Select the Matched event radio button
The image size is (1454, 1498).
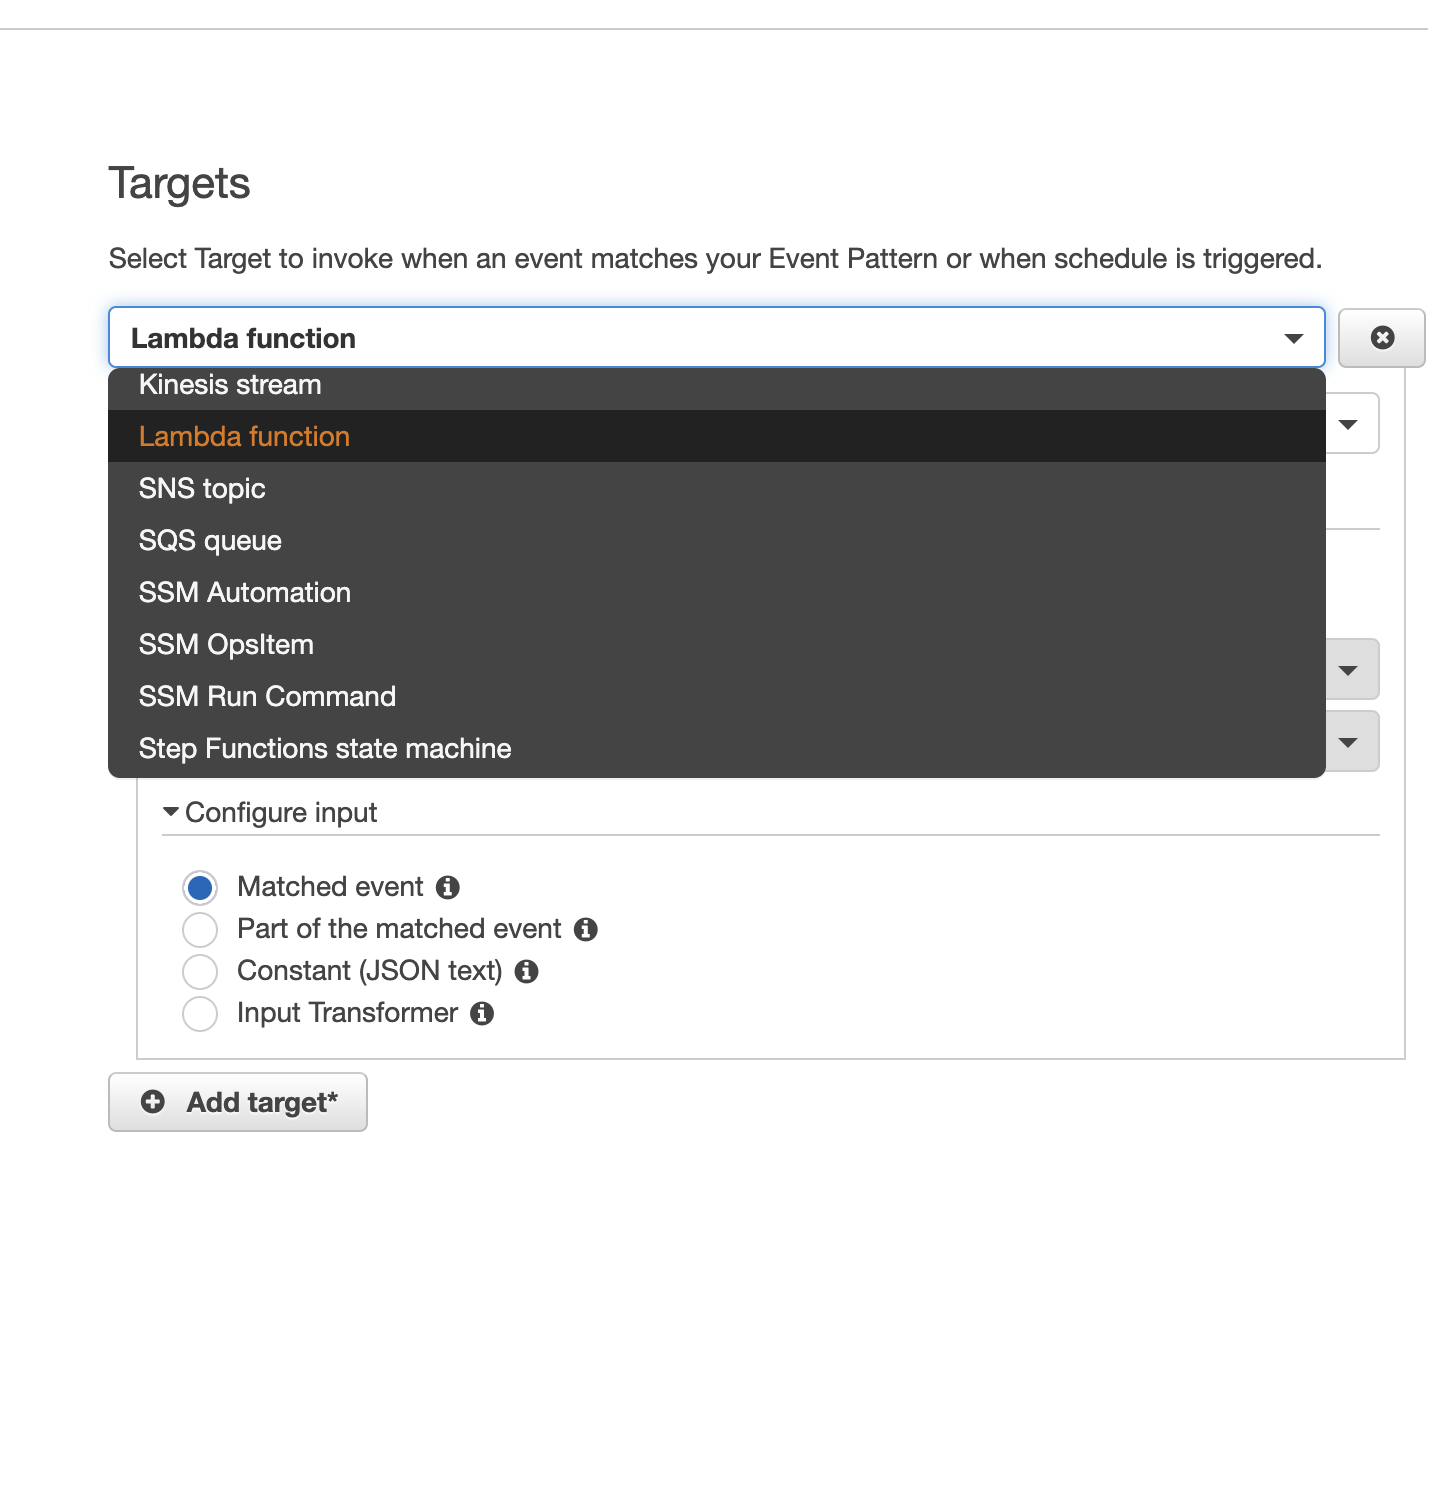[x=200, y=888]
